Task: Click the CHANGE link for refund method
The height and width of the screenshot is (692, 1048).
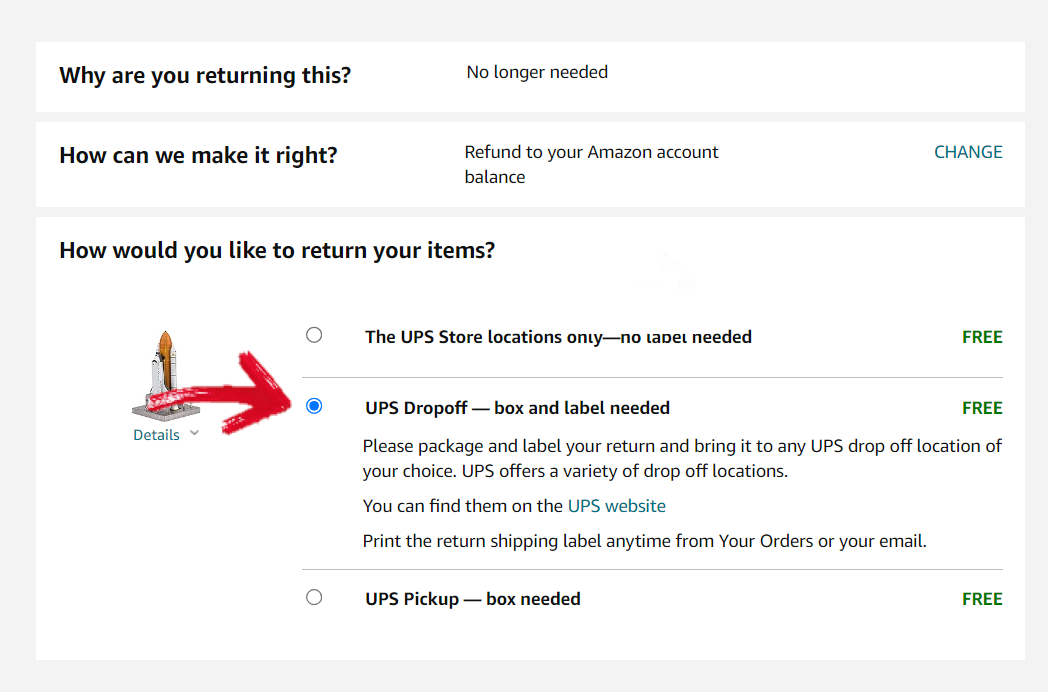Action: (968, 152)
